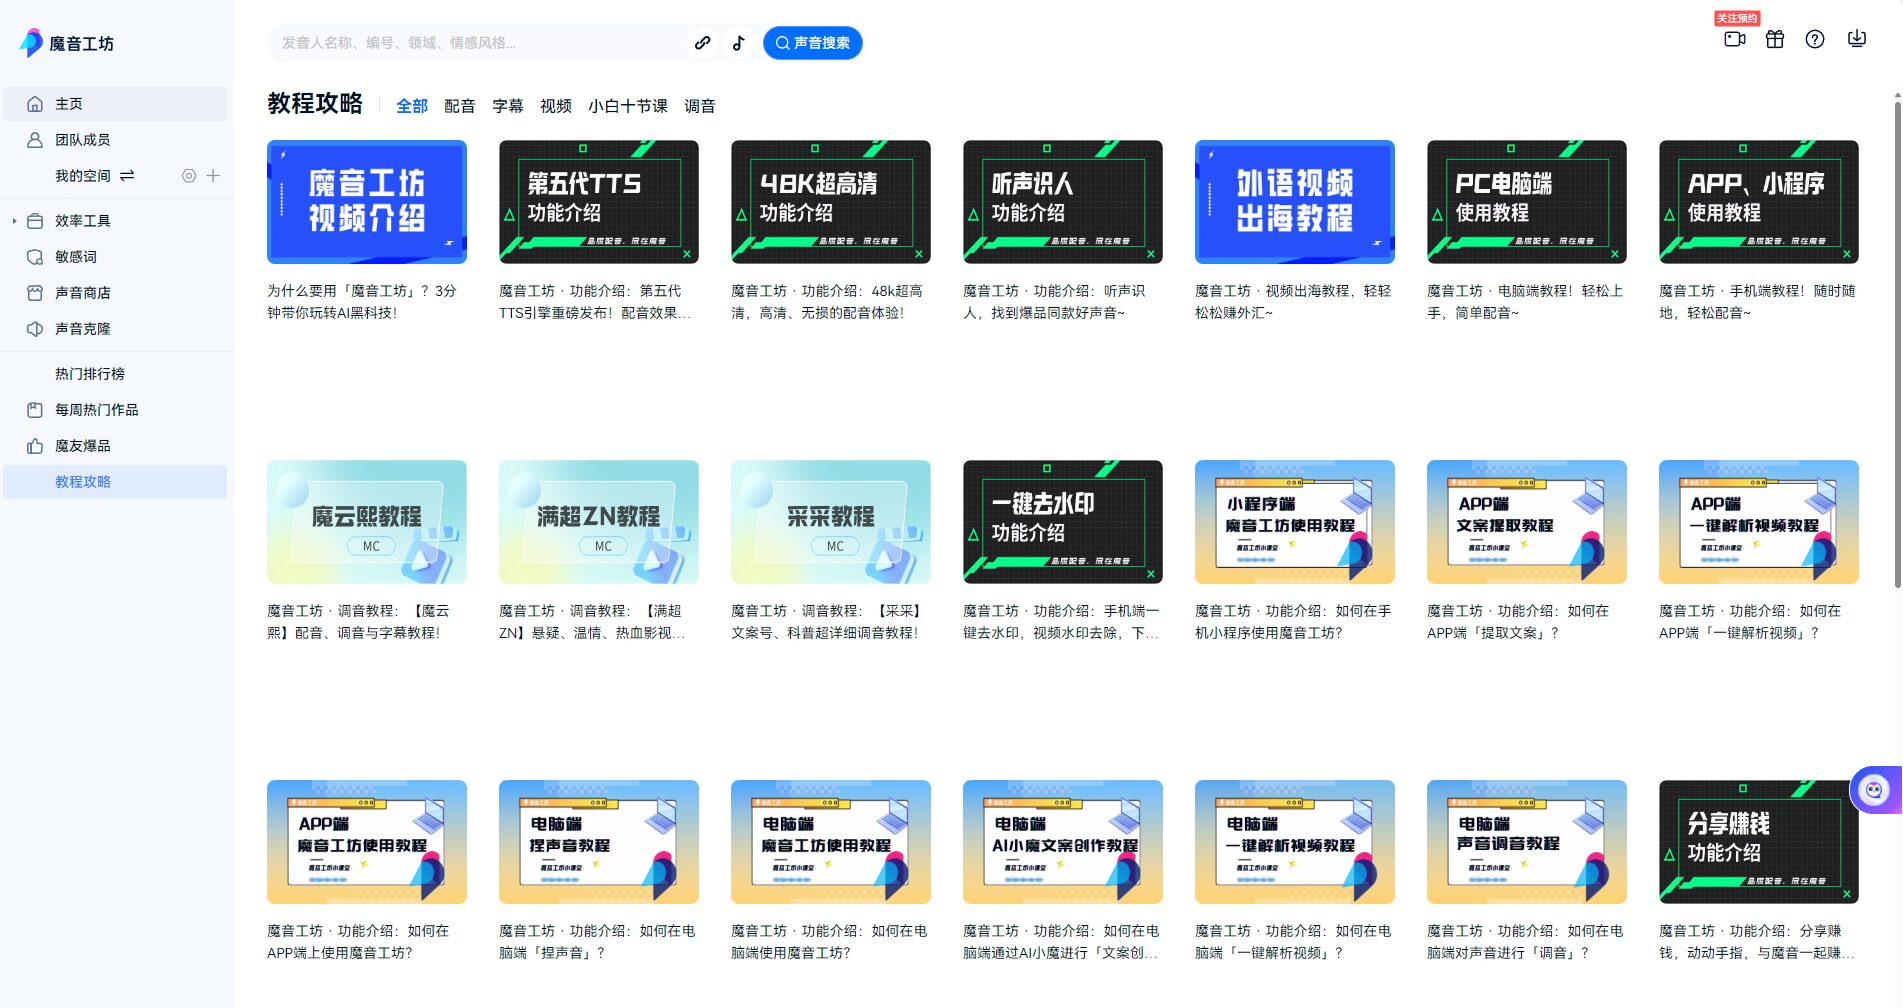Open 电脑端魔音工坊使用教程 thumbnail
The image size is (1903, 1008).
831,842
